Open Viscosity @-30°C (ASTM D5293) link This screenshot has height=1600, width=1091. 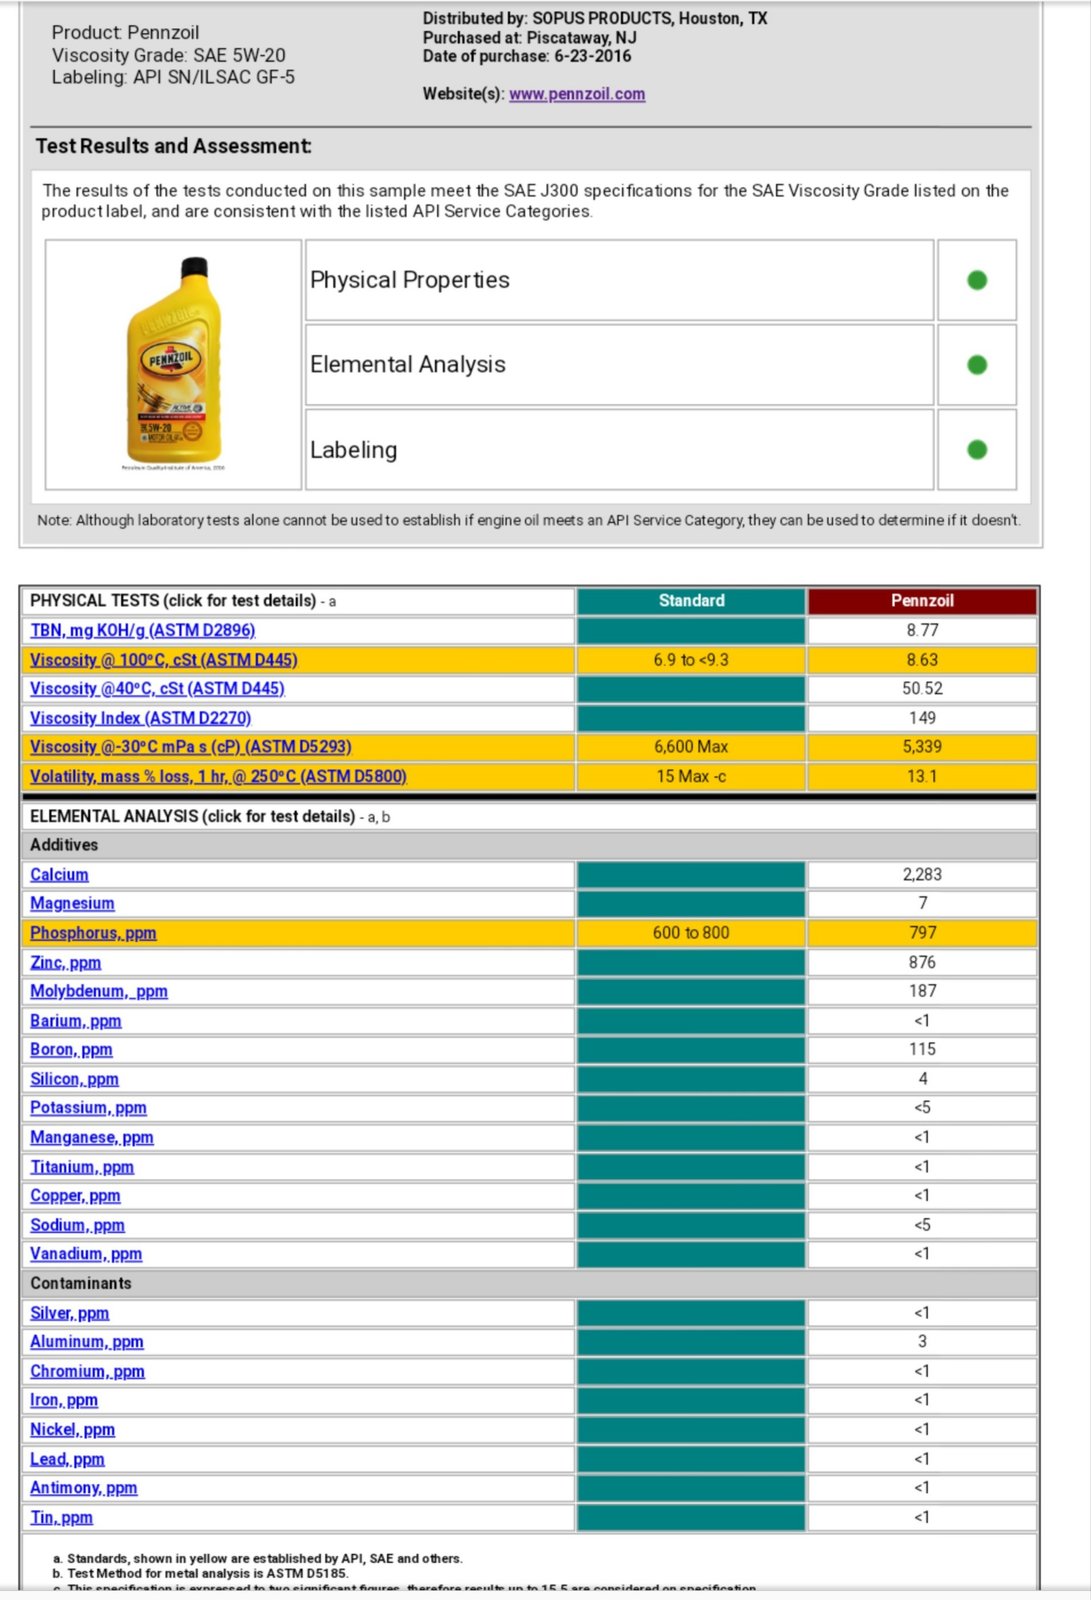tap(191, 747)
